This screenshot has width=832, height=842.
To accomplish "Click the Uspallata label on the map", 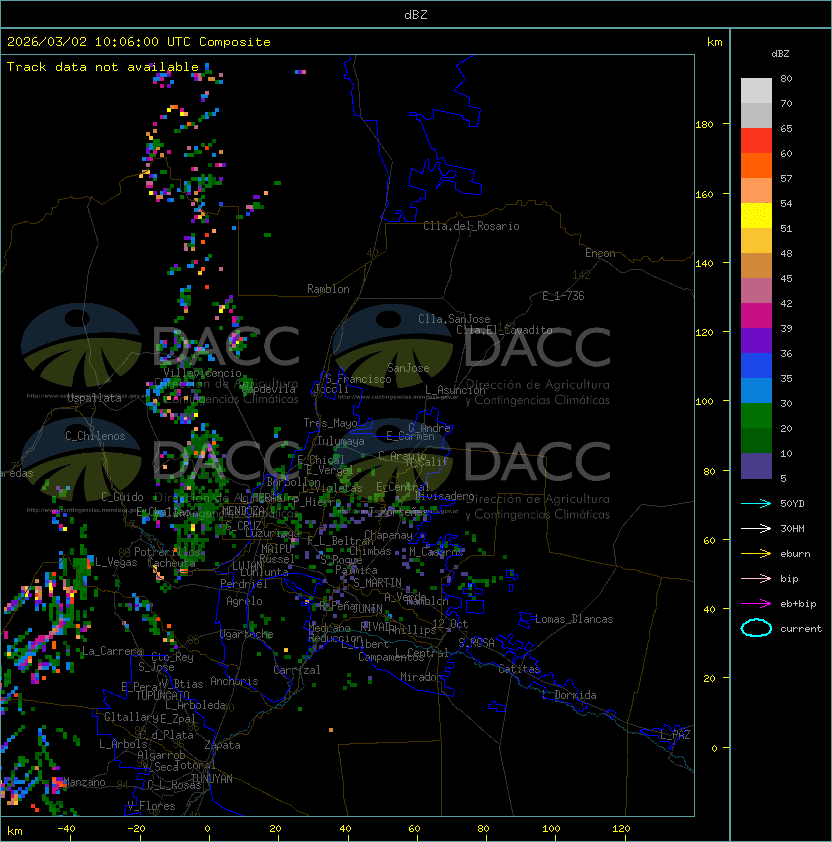I will [94, 398].
